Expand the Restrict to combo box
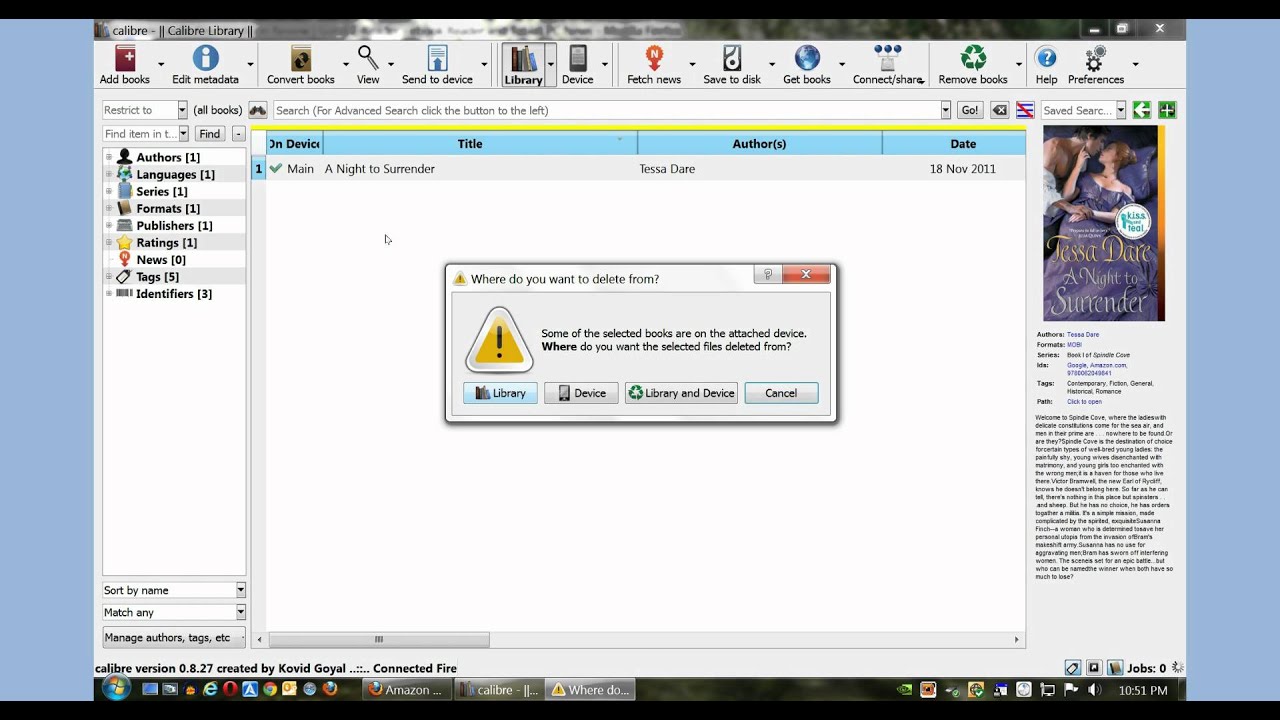The image size is (1280, 720). (x=182, y=110)
